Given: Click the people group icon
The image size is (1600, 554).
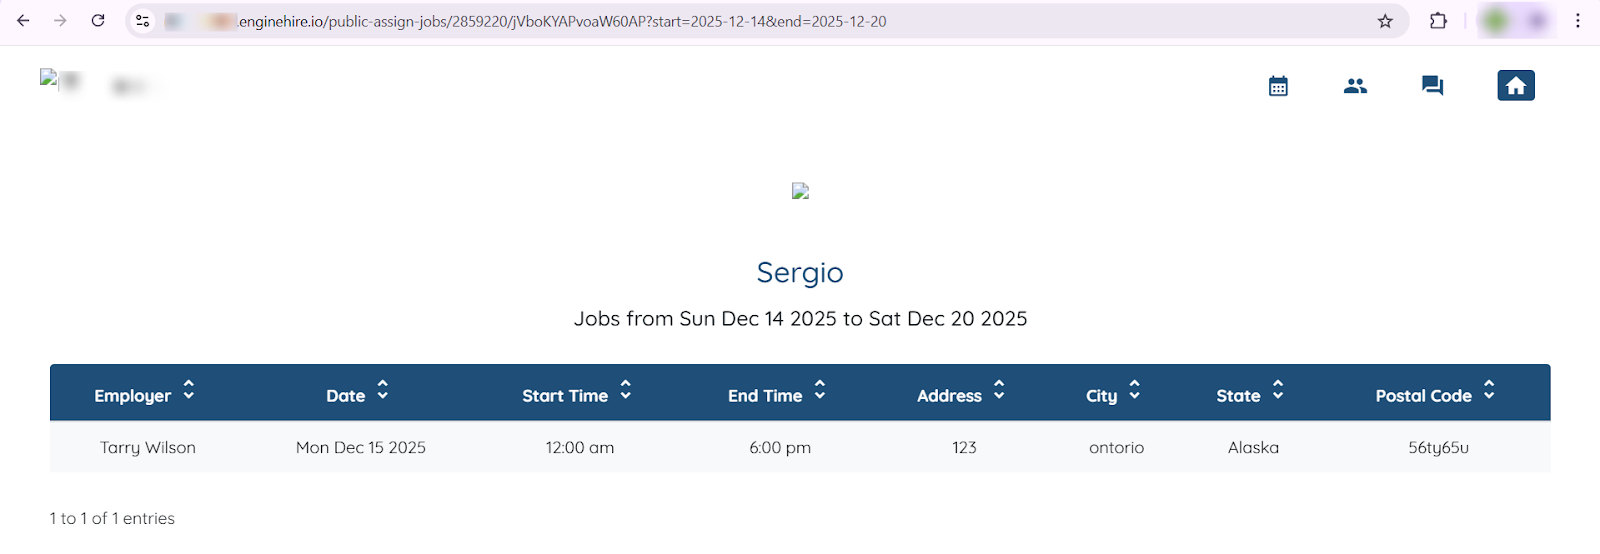Looking at the screenshot, I should coord(1355,86).
